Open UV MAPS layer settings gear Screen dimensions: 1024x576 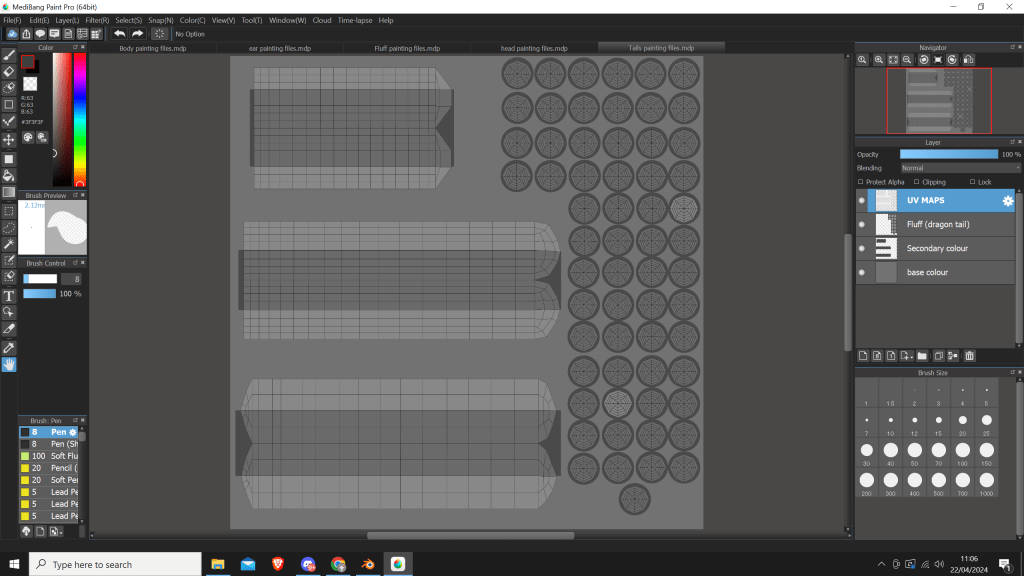point(1008,201)
